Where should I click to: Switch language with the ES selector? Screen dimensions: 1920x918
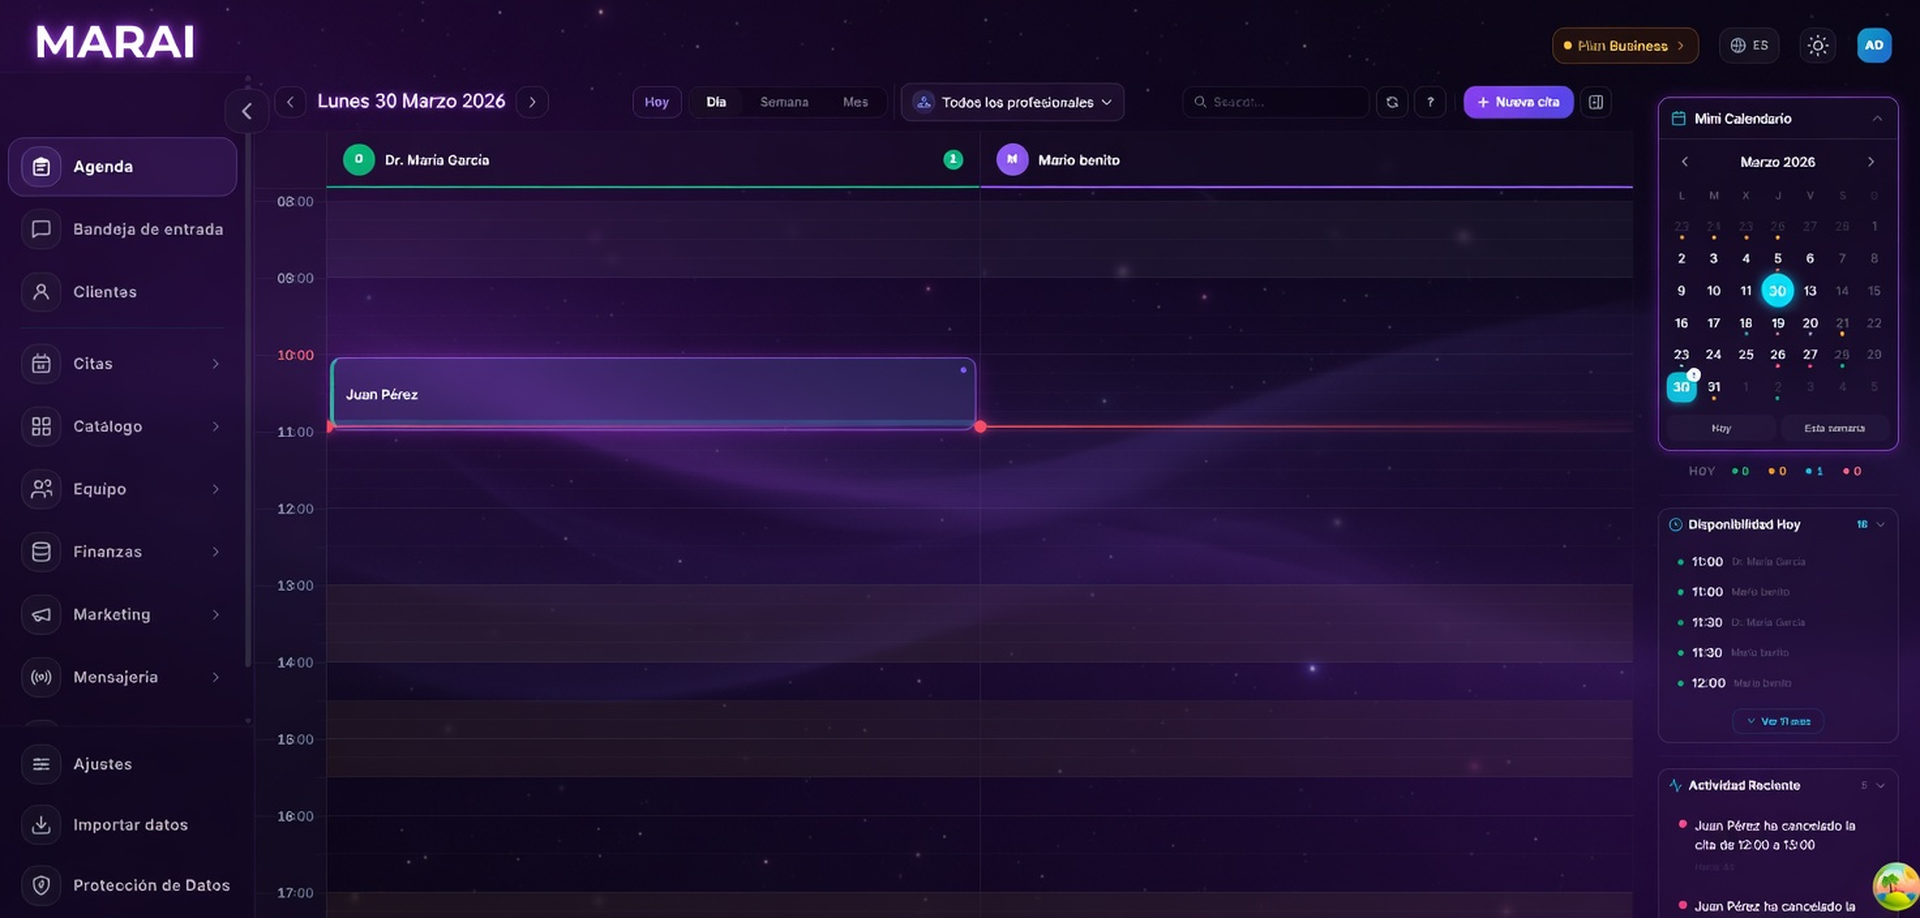(1749, 46)
